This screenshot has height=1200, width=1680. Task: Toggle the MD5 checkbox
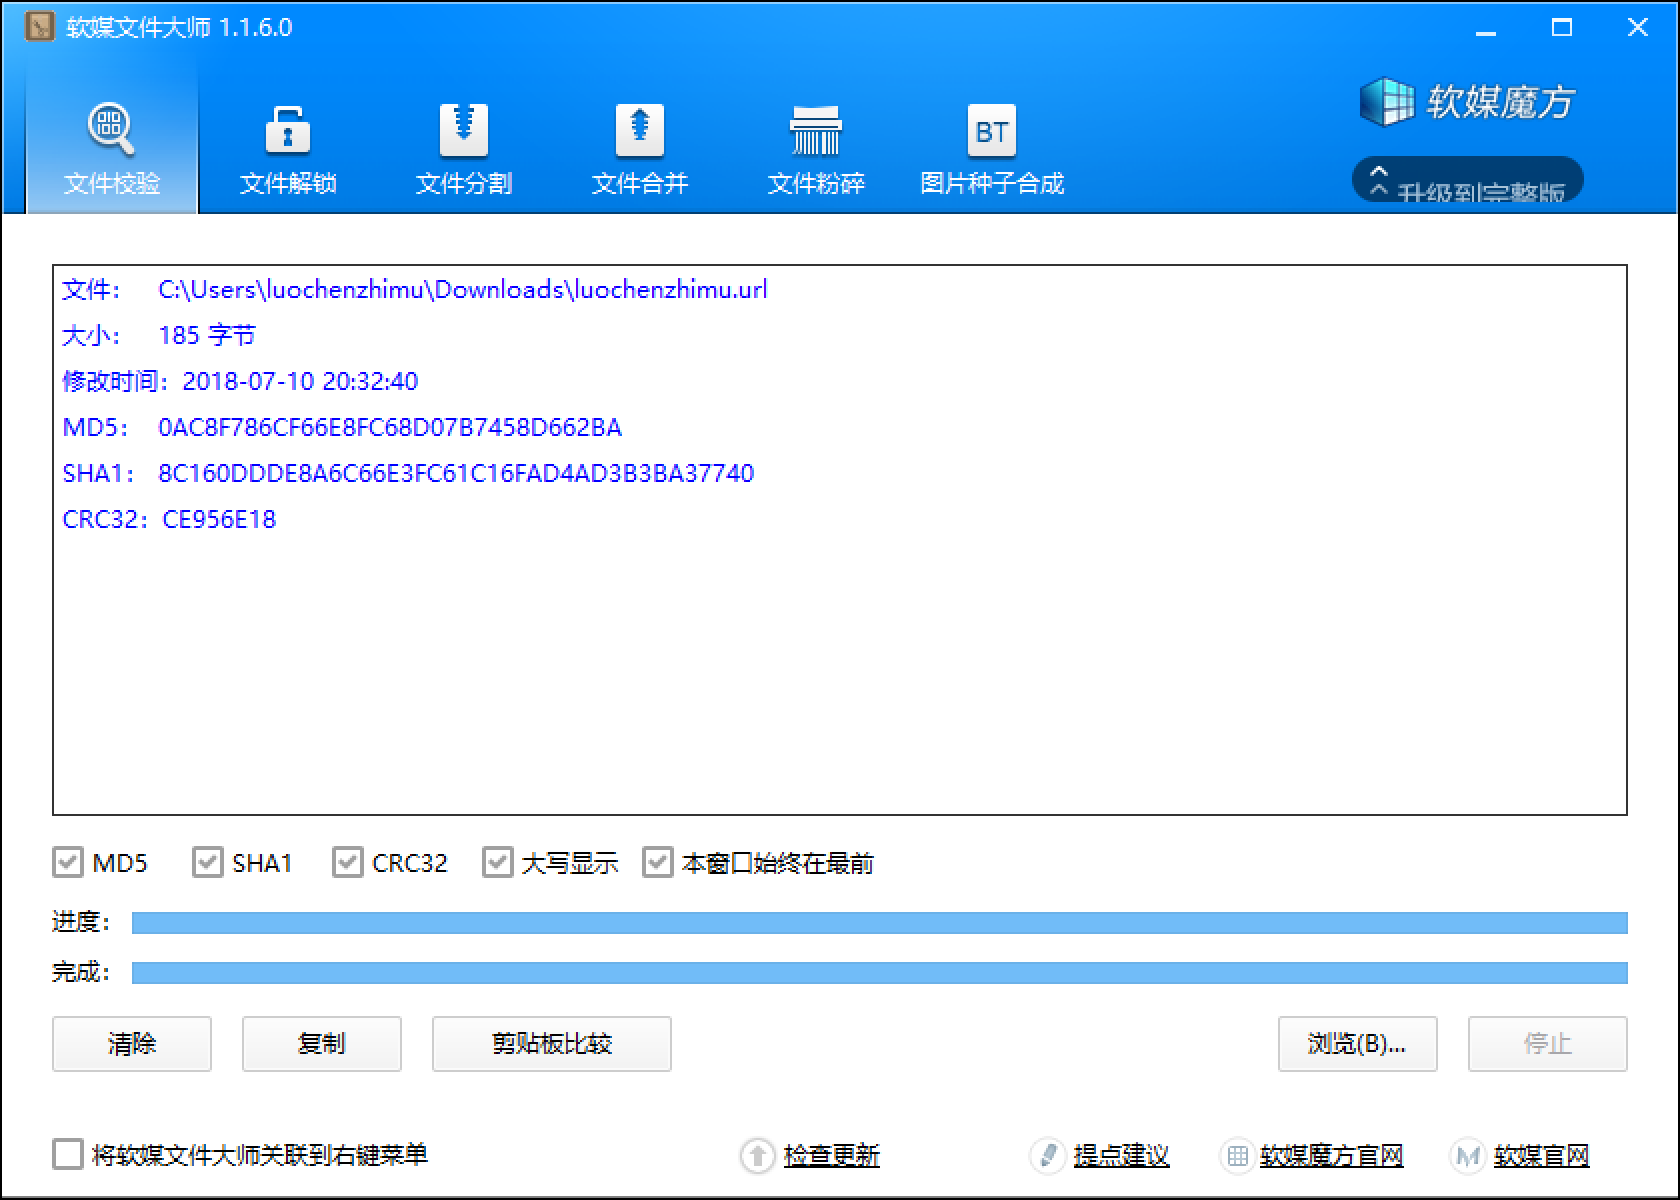click(x=67, y=862)
